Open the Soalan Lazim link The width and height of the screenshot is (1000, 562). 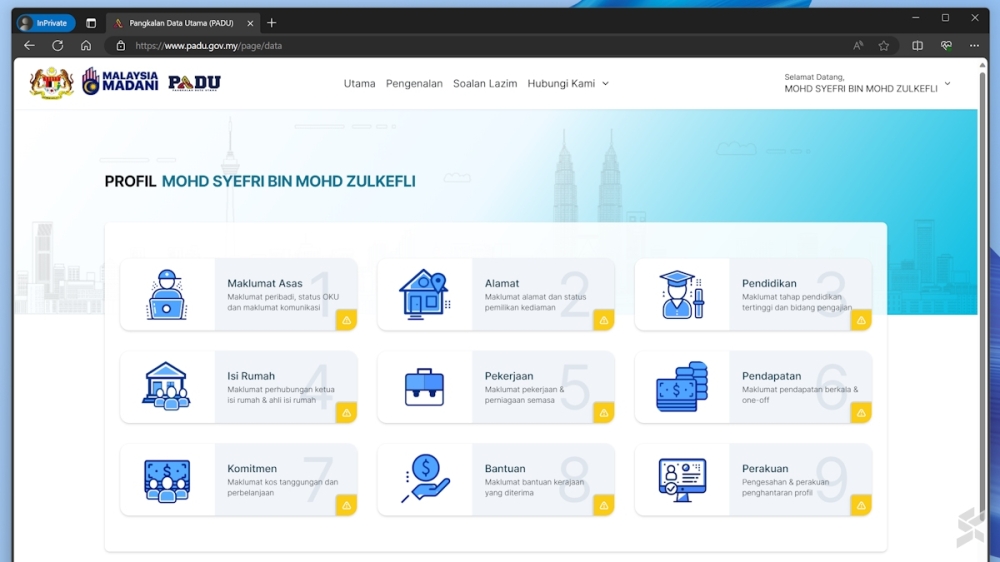pos(485,84)
